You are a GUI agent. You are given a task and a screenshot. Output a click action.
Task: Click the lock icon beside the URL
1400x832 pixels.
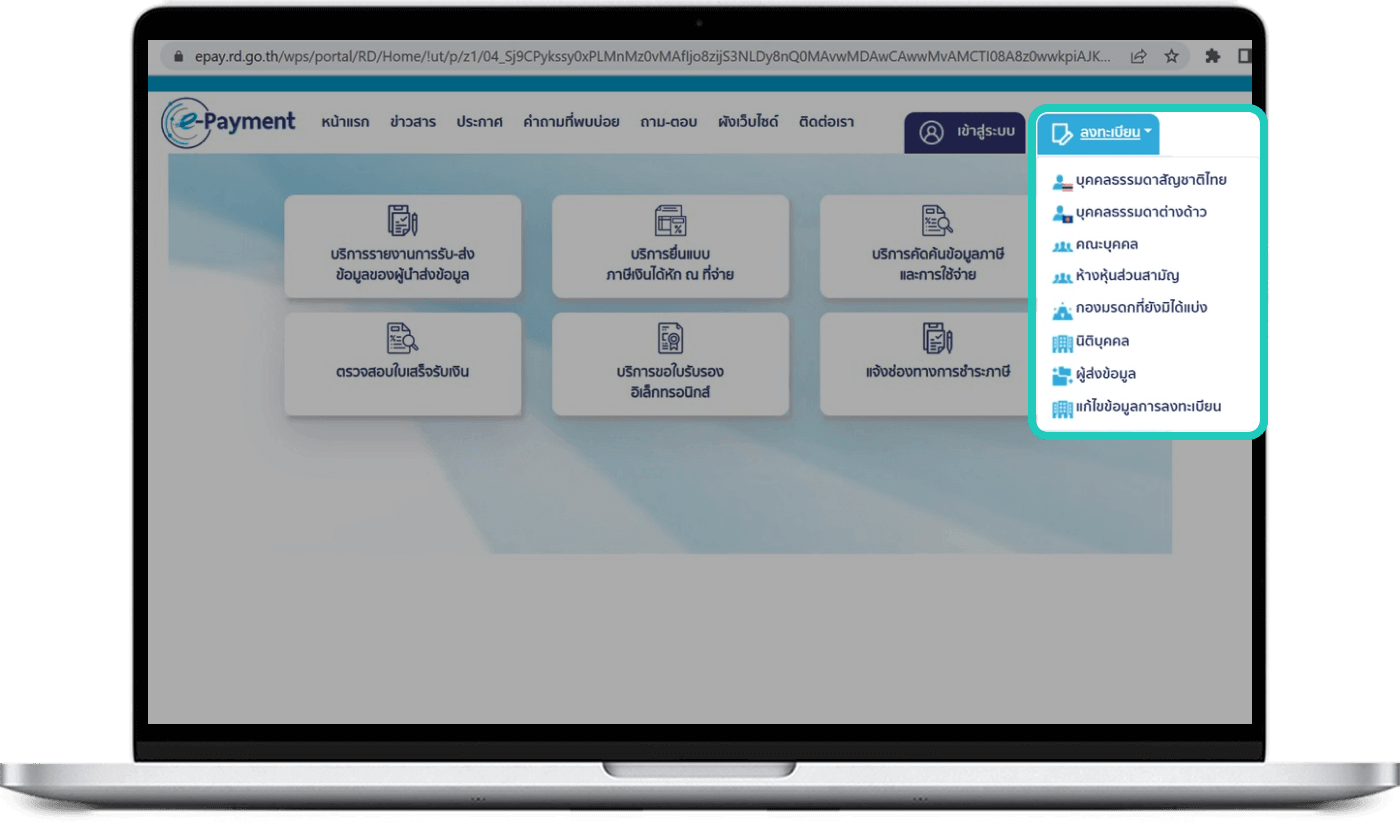180,57
